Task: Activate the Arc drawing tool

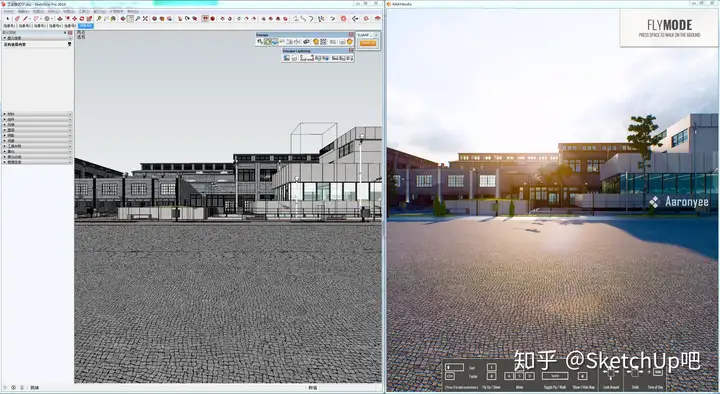Action: tap(36, 18)
